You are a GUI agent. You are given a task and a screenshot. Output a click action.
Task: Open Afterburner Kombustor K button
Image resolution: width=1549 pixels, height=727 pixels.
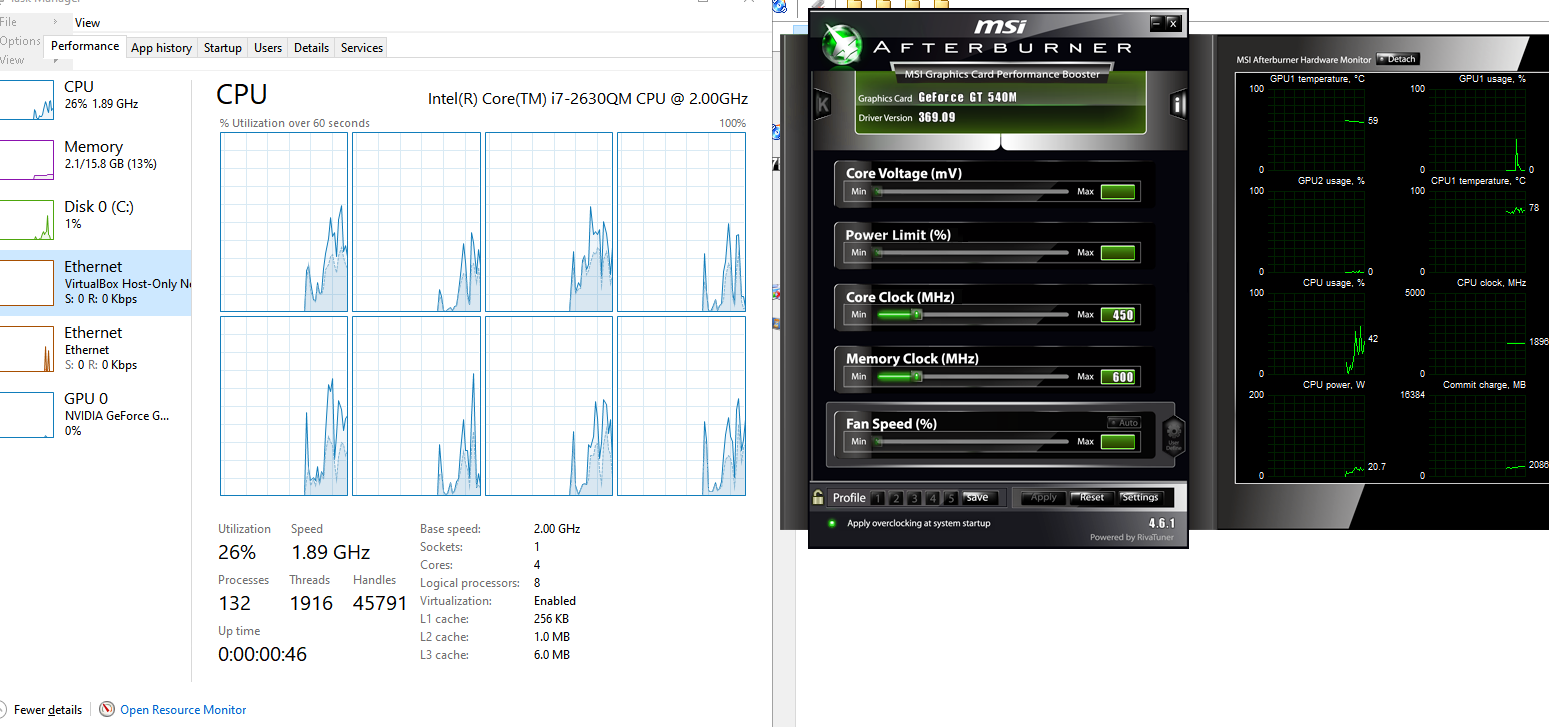click(x=823, y=104)
